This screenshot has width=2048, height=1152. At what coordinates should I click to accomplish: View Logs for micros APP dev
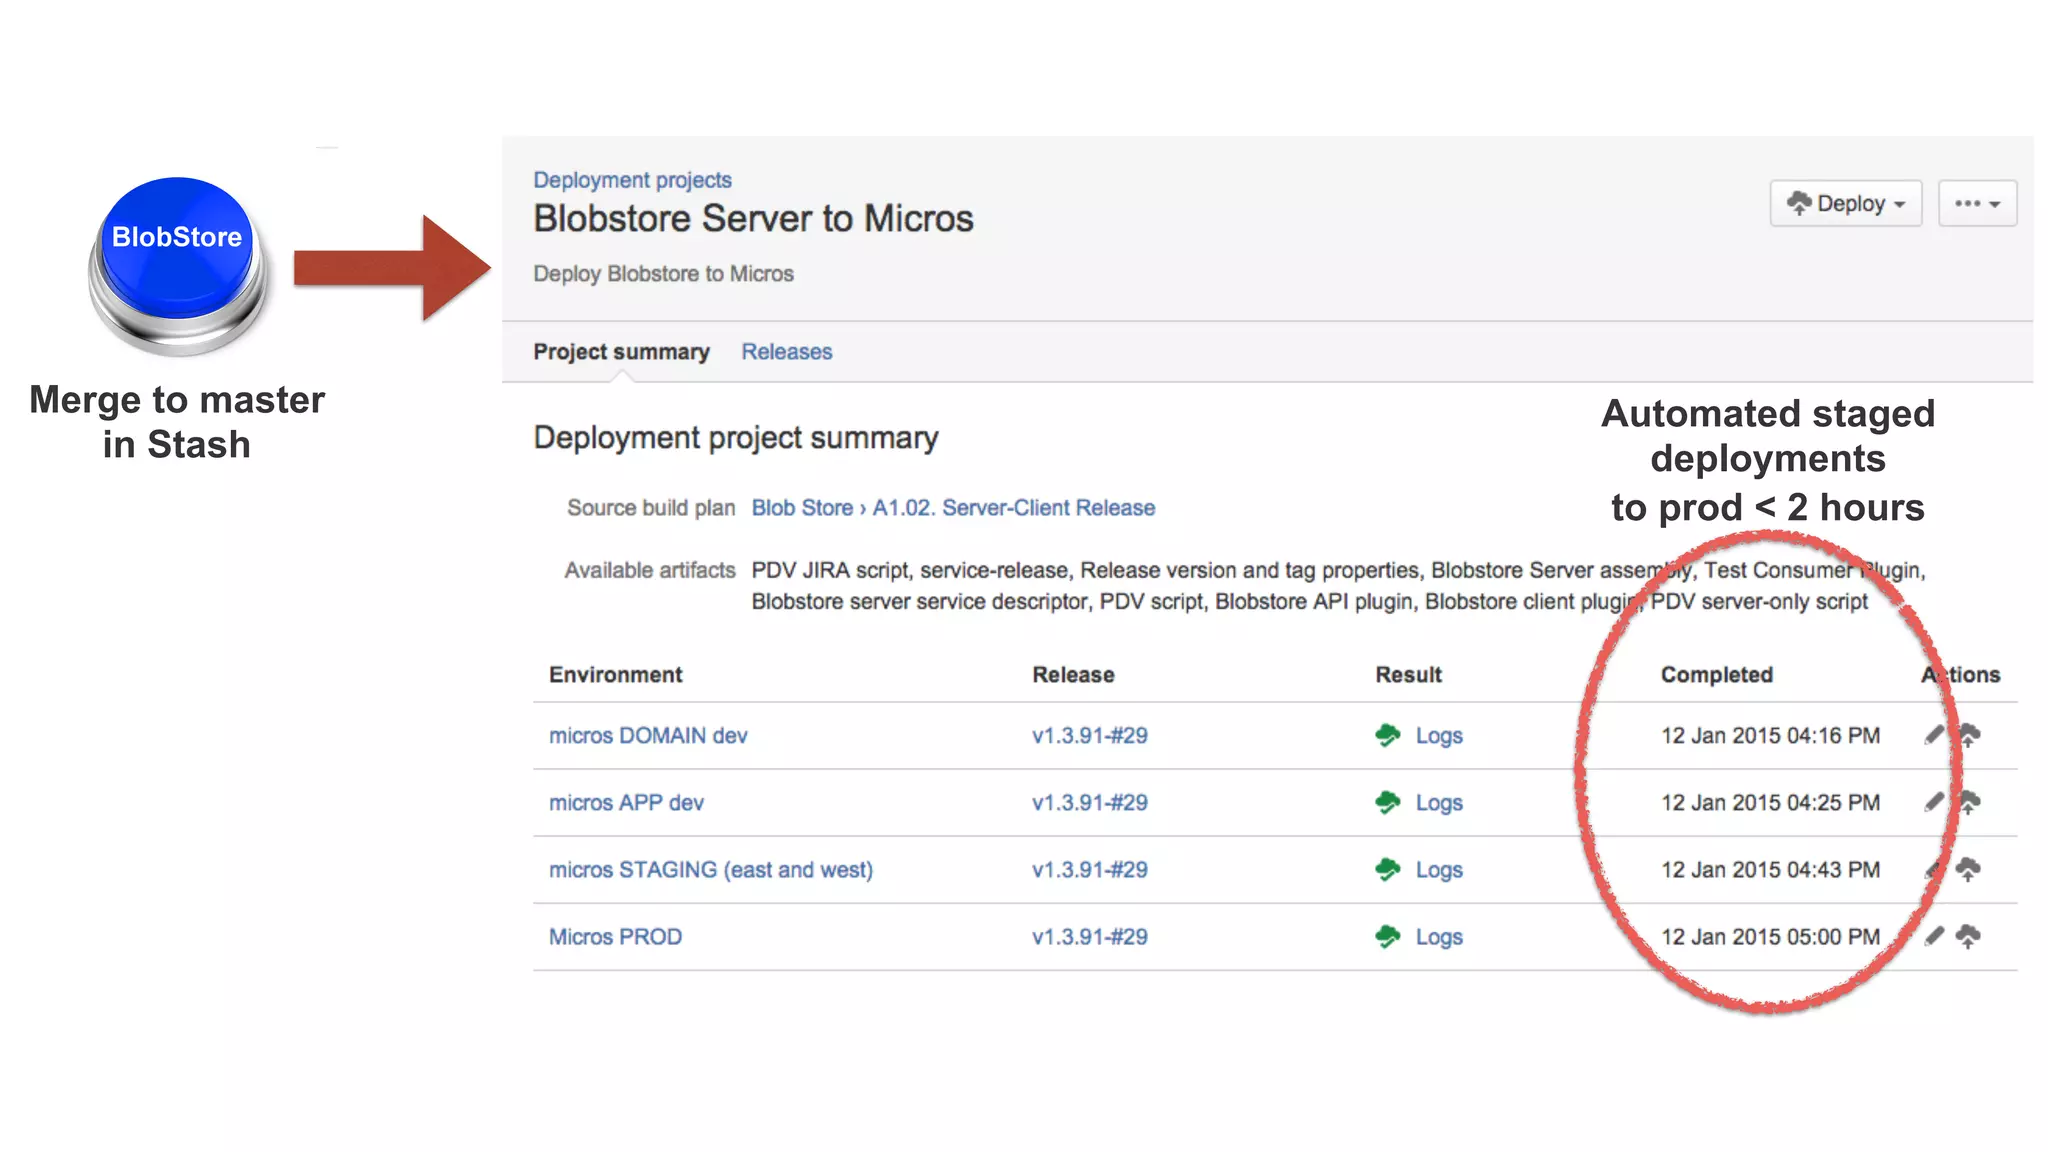[1439, 803]
